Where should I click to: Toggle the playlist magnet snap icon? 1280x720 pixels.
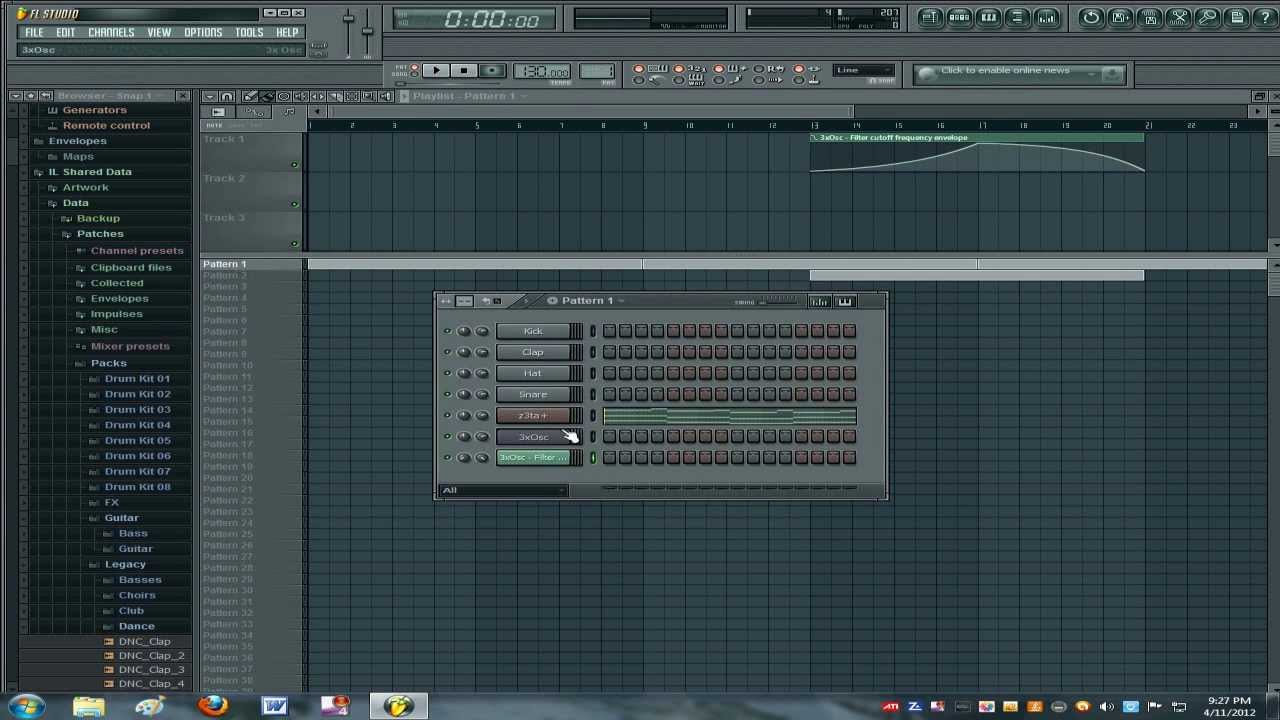click(x=227, y=96)
